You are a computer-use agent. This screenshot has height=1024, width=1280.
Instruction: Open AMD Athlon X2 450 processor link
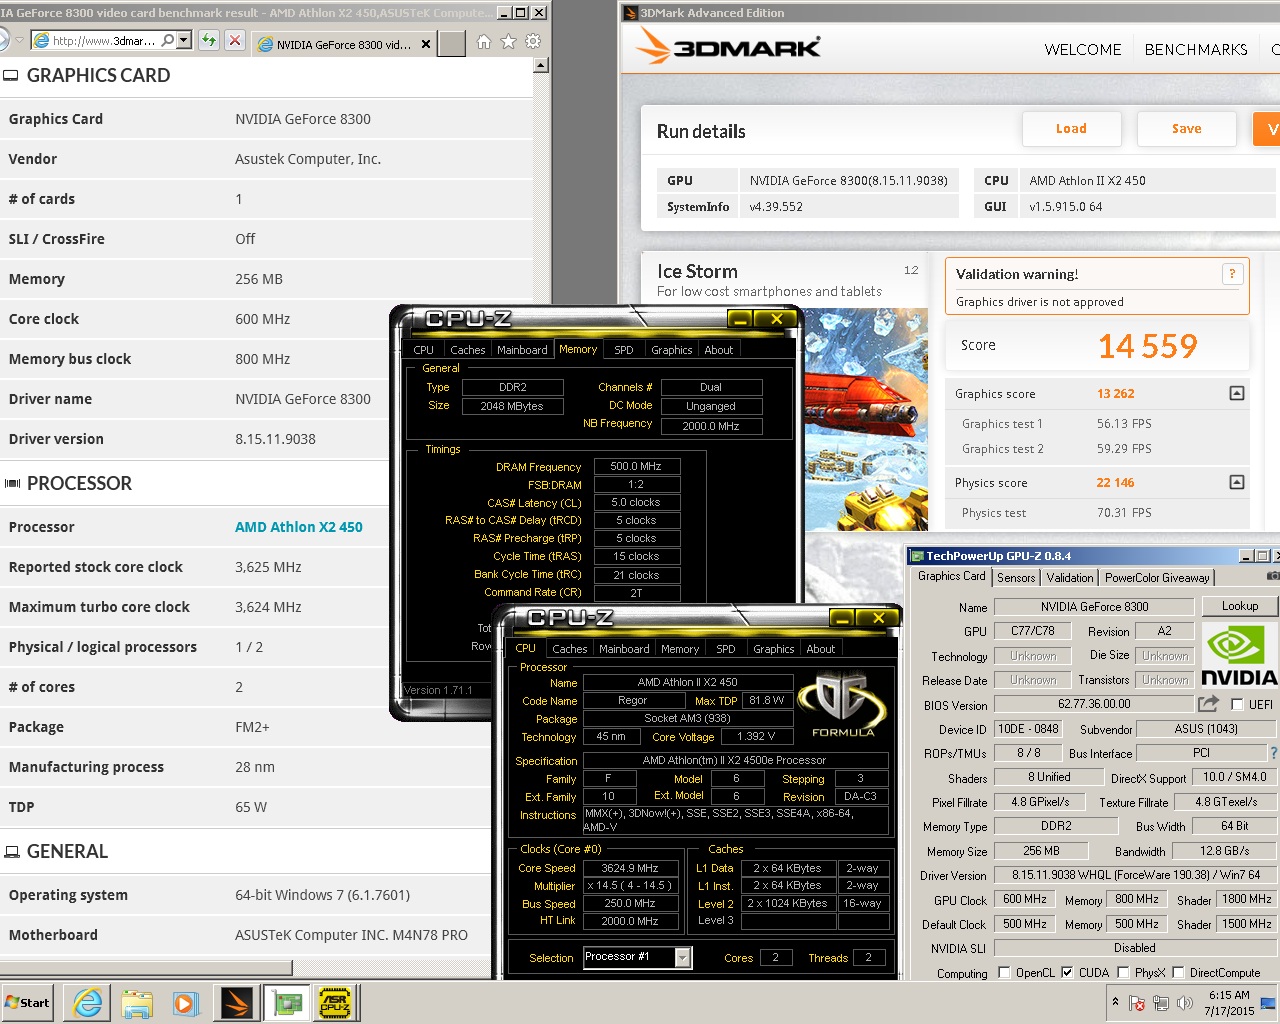click(299, 527)
